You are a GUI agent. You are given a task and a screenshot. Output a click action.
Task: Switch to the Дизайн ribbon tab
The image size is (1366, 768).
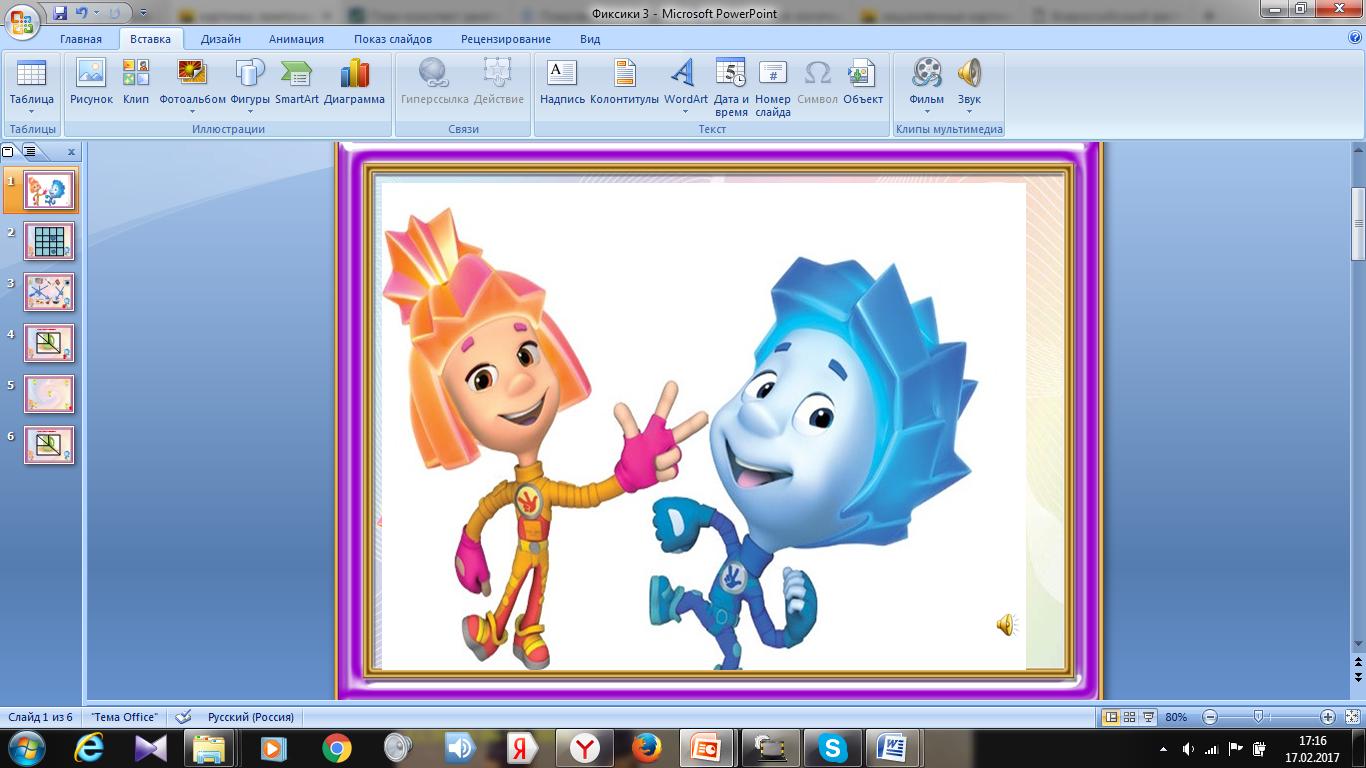[220, 39]
